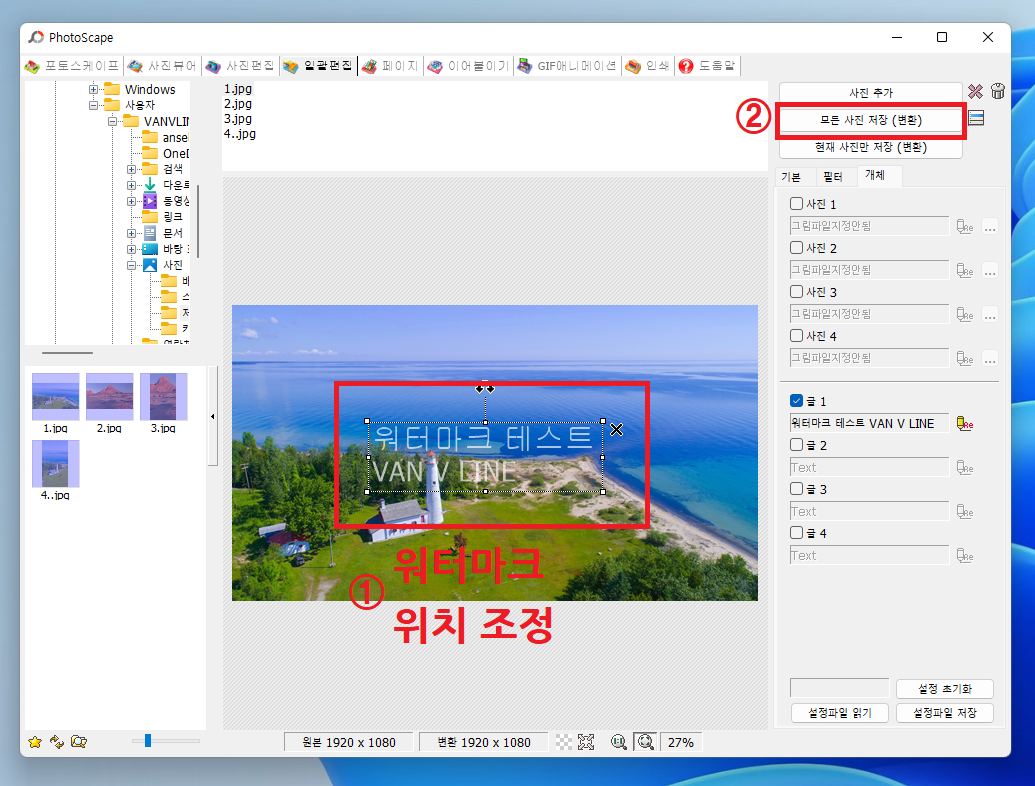Click the trash can clear-list icon
The height and width of the screenshot is (786, 1035).
[x=997, y=92]
